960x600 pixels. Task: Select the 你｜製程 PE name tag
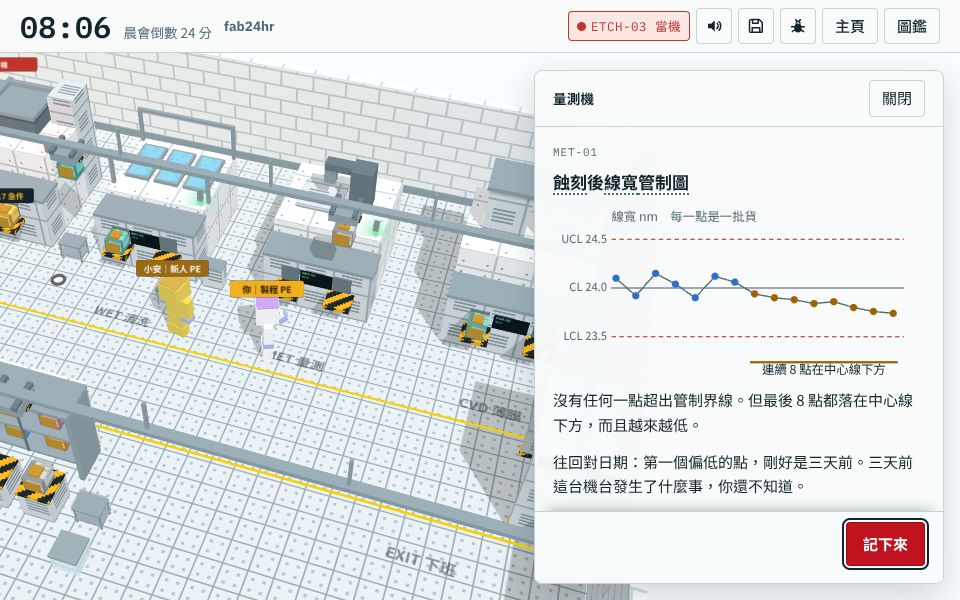[x=267, y=290]
